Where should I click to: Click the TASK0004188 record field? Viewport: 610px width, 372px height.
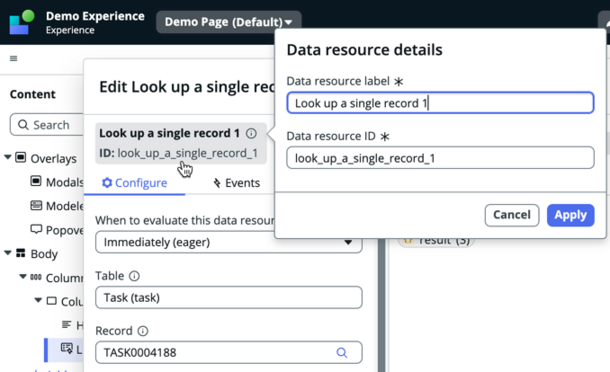[x=229, y=353]
